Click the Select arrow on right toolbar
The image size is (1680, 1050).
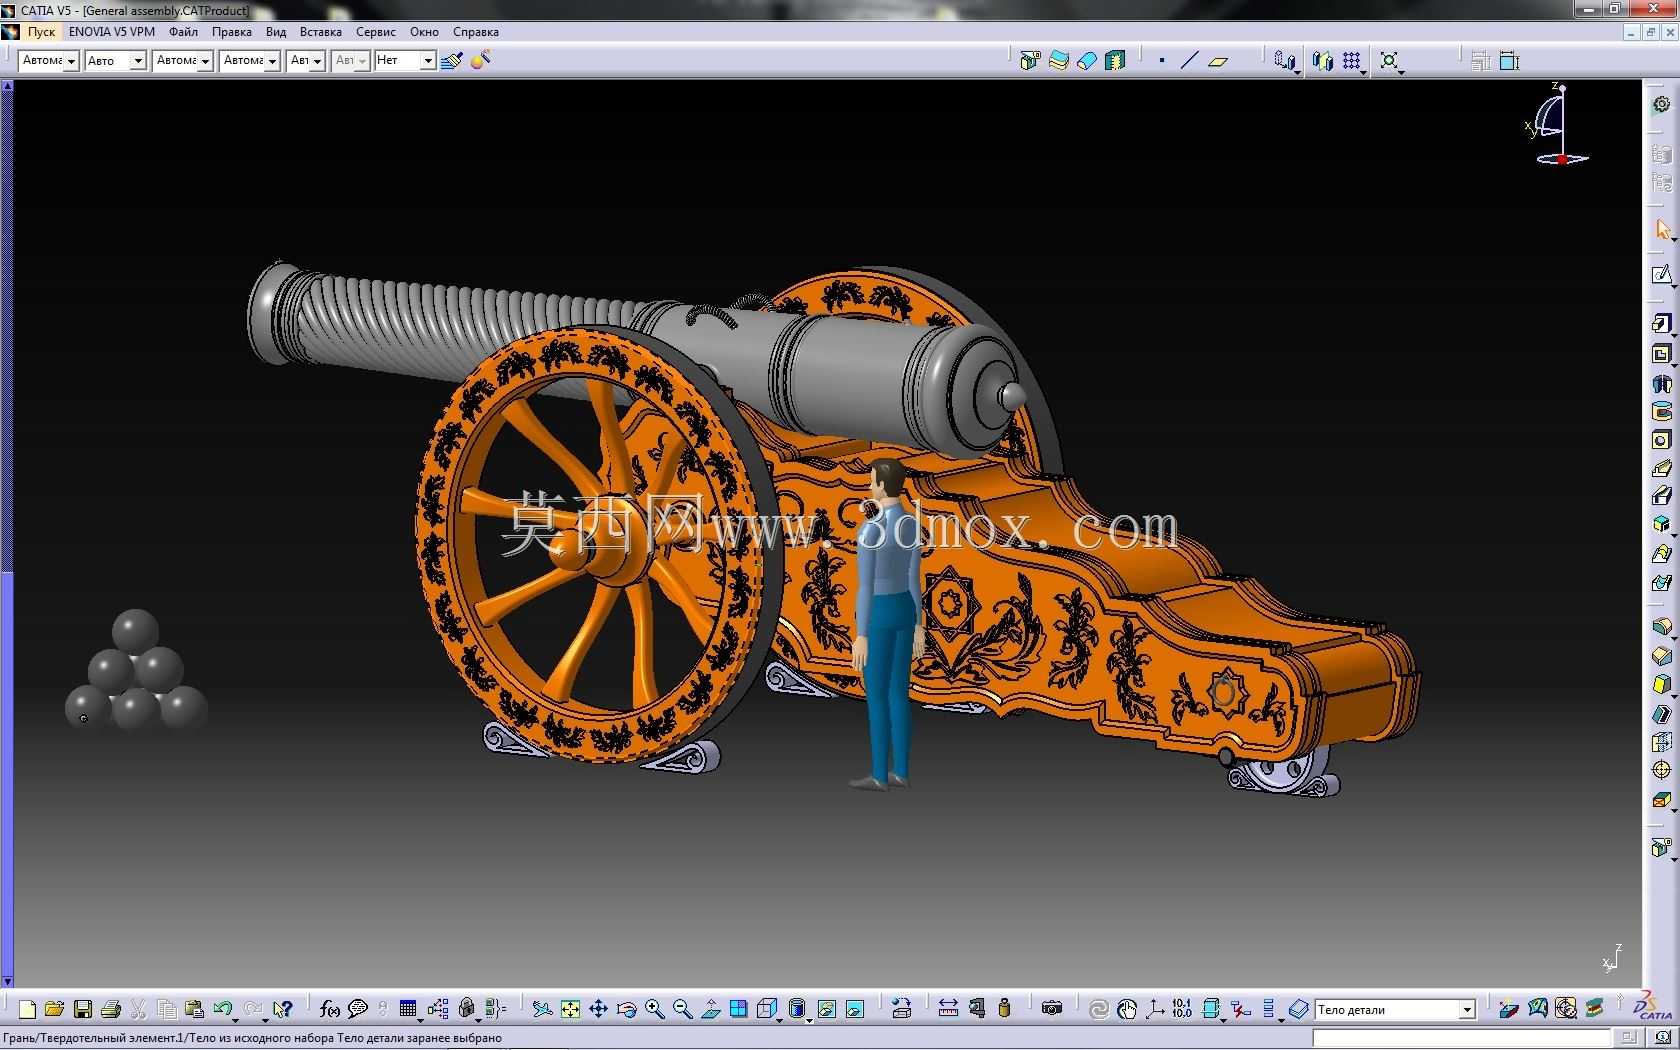point(1662,230)
